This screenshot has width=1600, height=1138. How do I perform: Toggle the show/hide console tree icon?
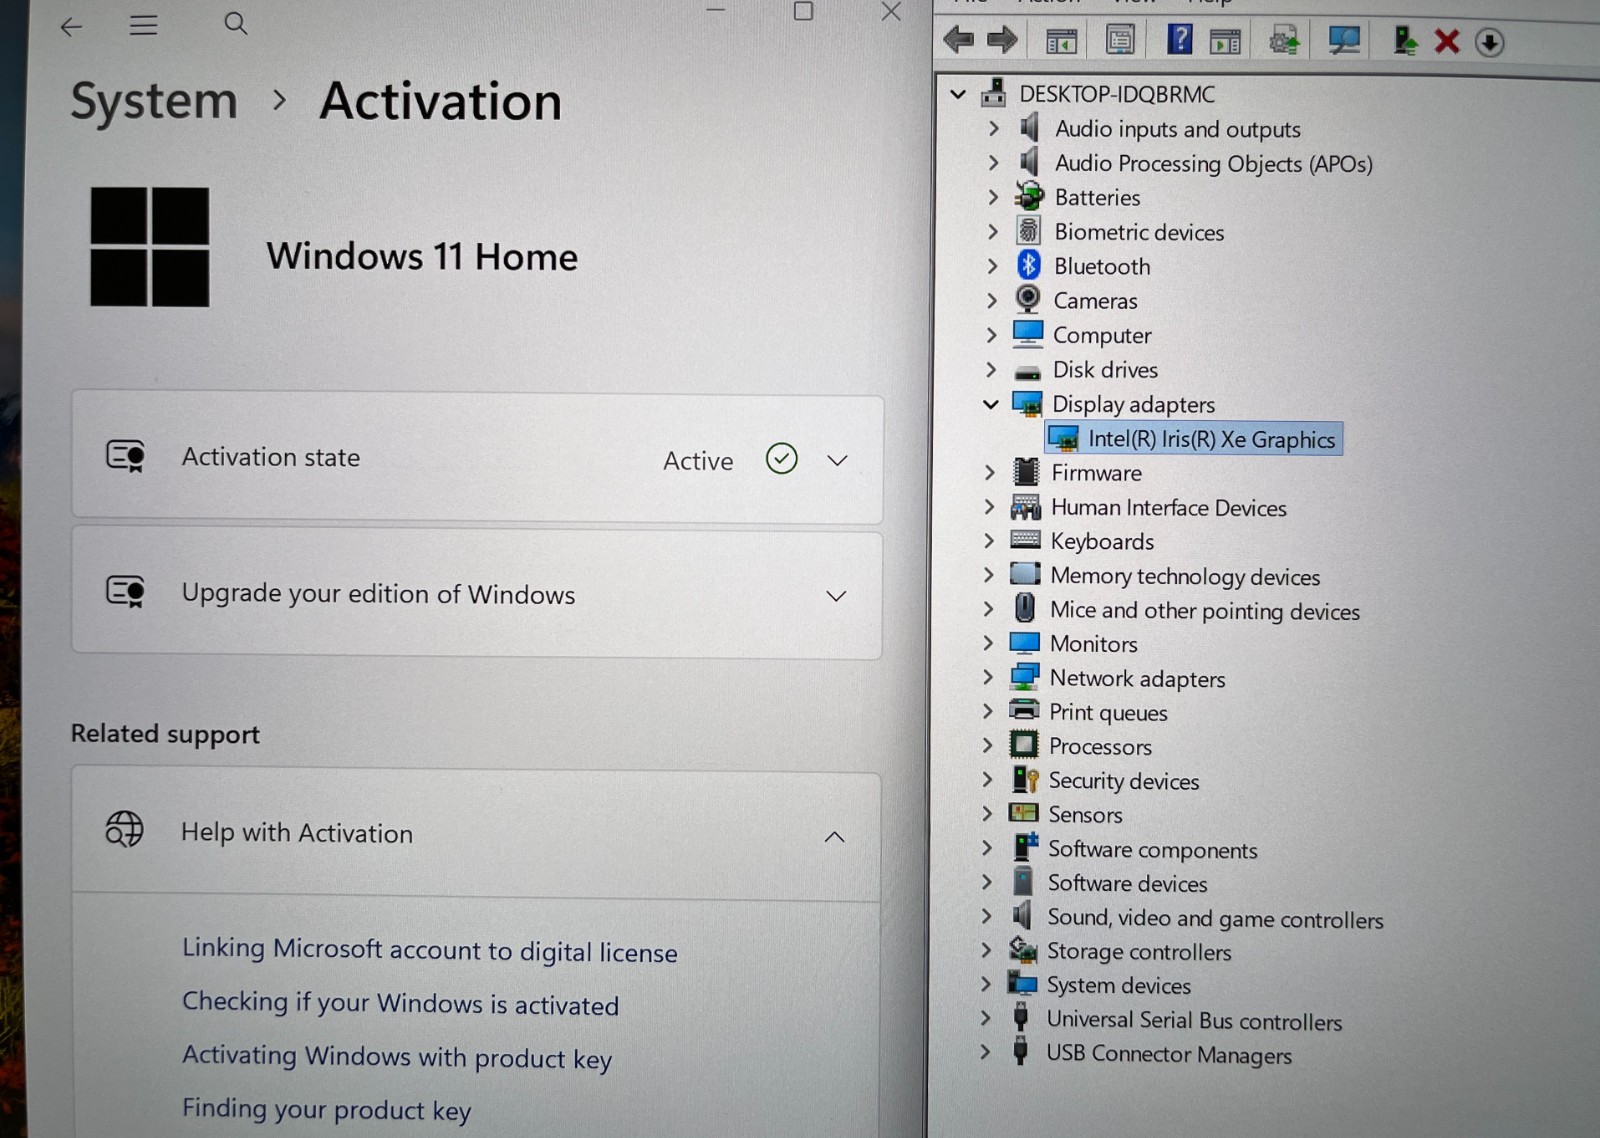point(1061,41)
